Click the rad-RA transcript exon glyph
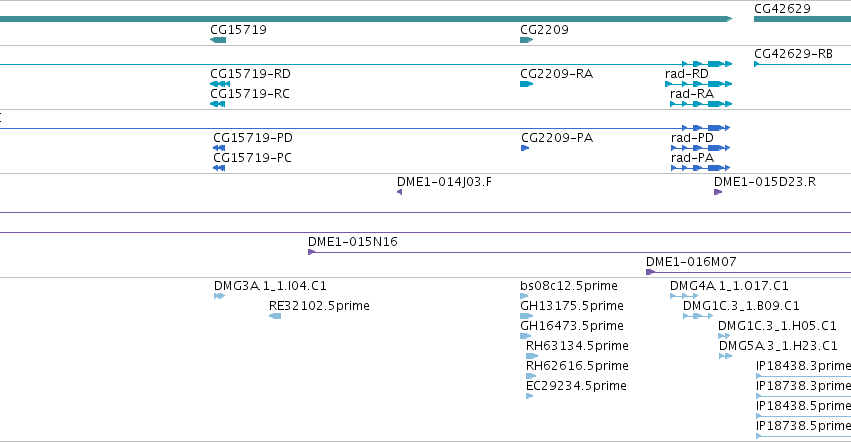Image resolution: width=851 pixels, height=442 pixels. pos(701,104)
